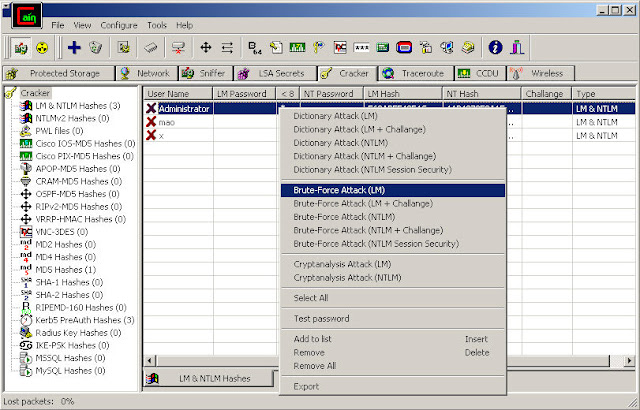
Task: Click the horizontal scrollbar left arrow
Action: coord(149,361)
